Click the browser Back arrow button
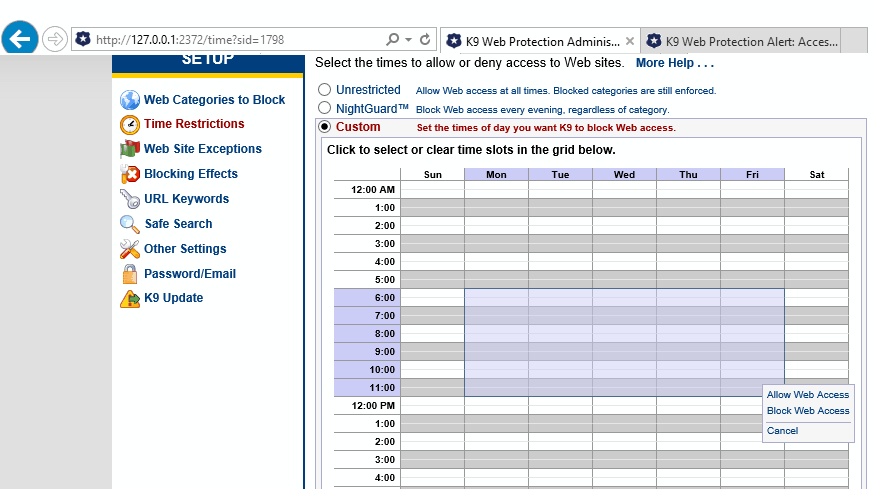The height and width of the screenshot is (489, 875). [20, 39]
